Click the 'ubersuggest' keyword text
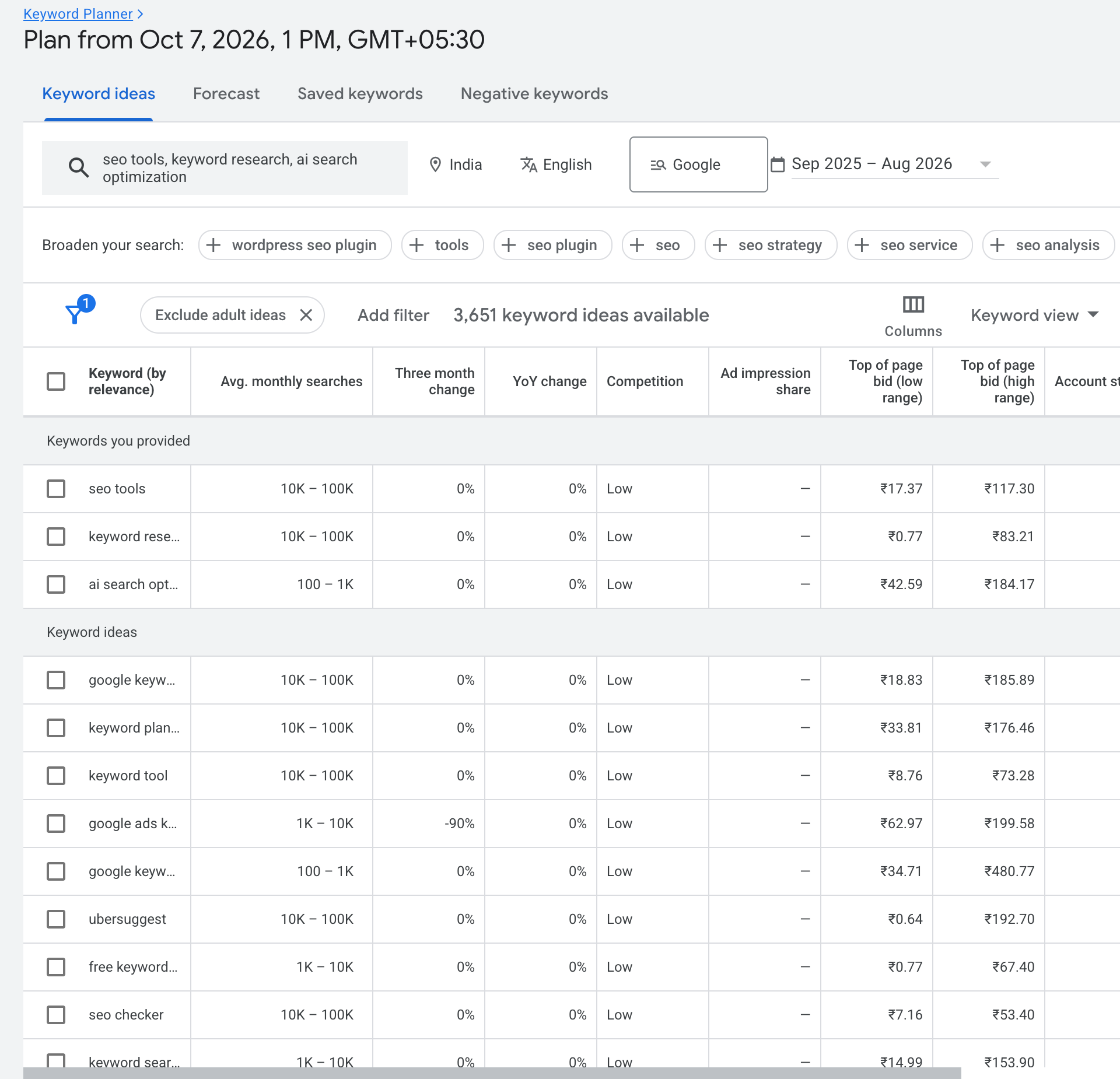Screen dimensions: 1120x1079 point(127,919)
